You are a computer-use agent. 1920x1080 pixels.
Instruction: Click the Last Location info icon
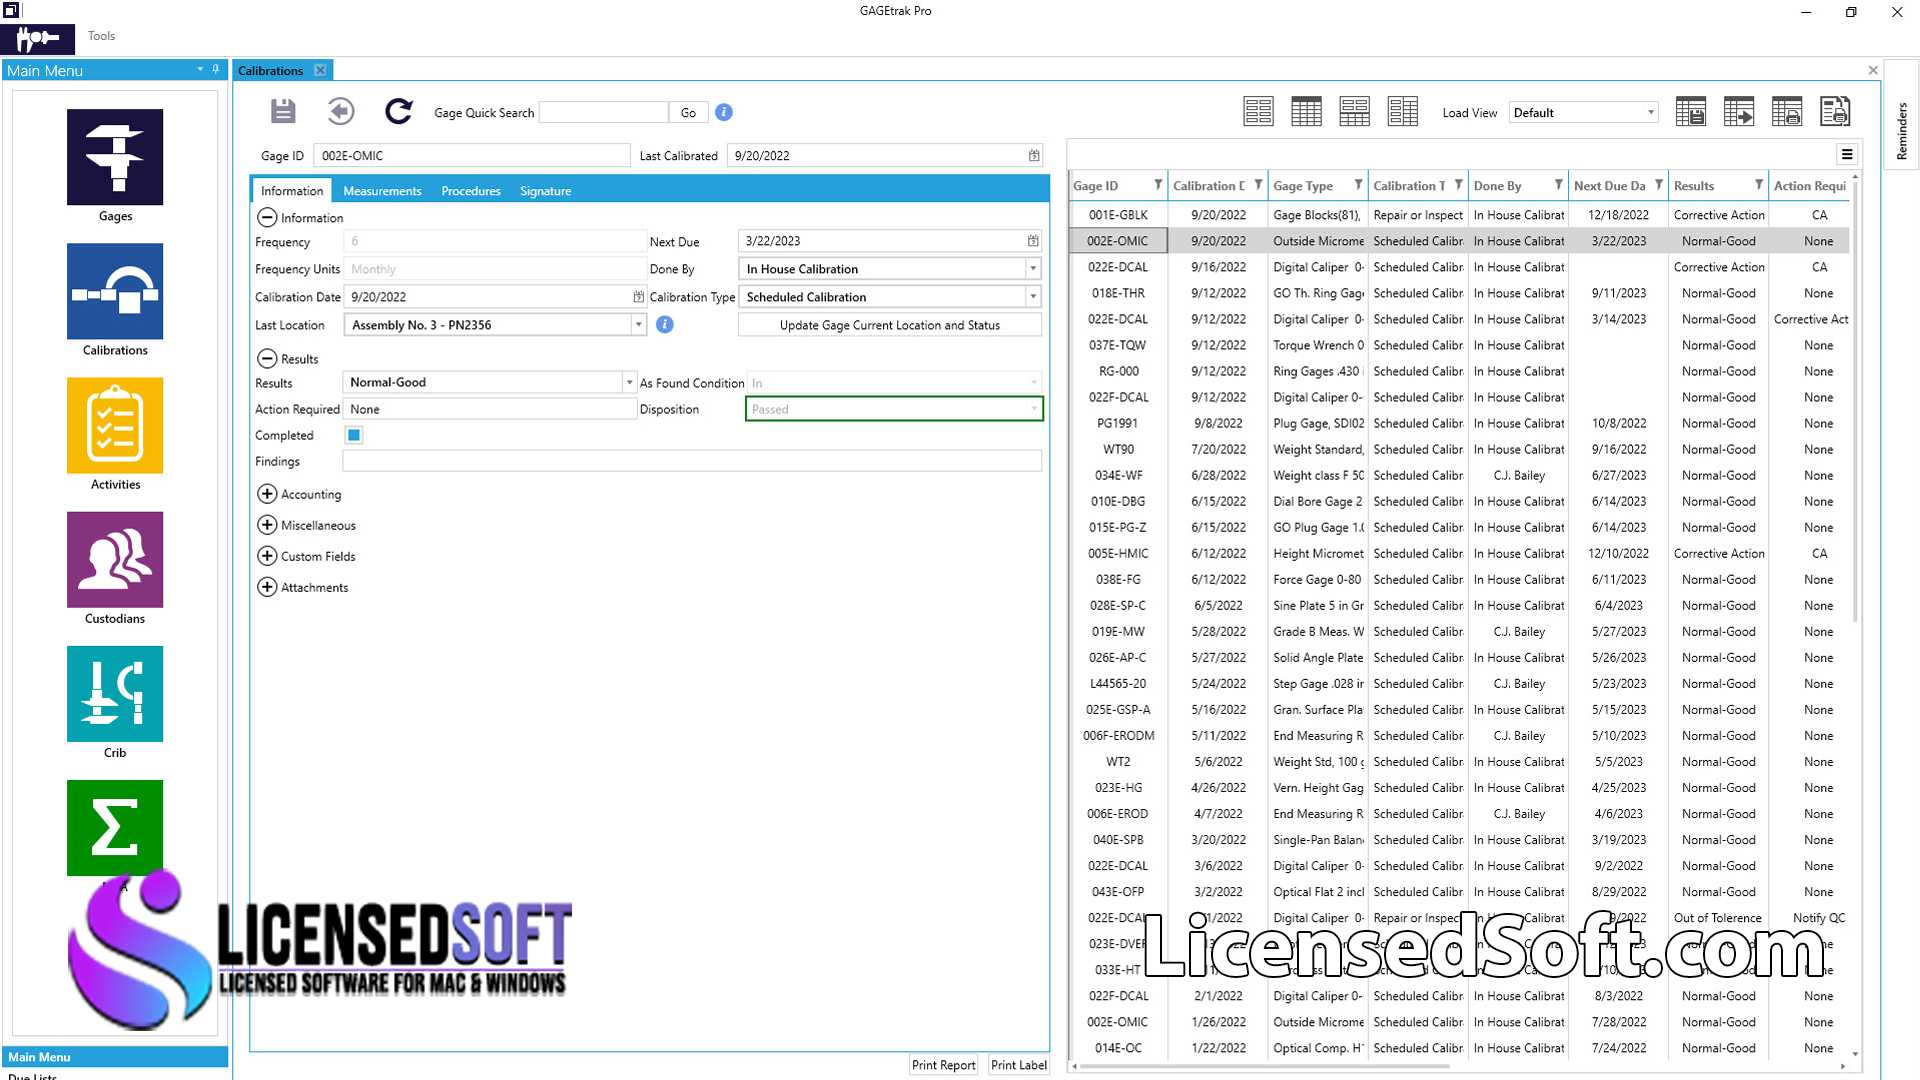664,324
